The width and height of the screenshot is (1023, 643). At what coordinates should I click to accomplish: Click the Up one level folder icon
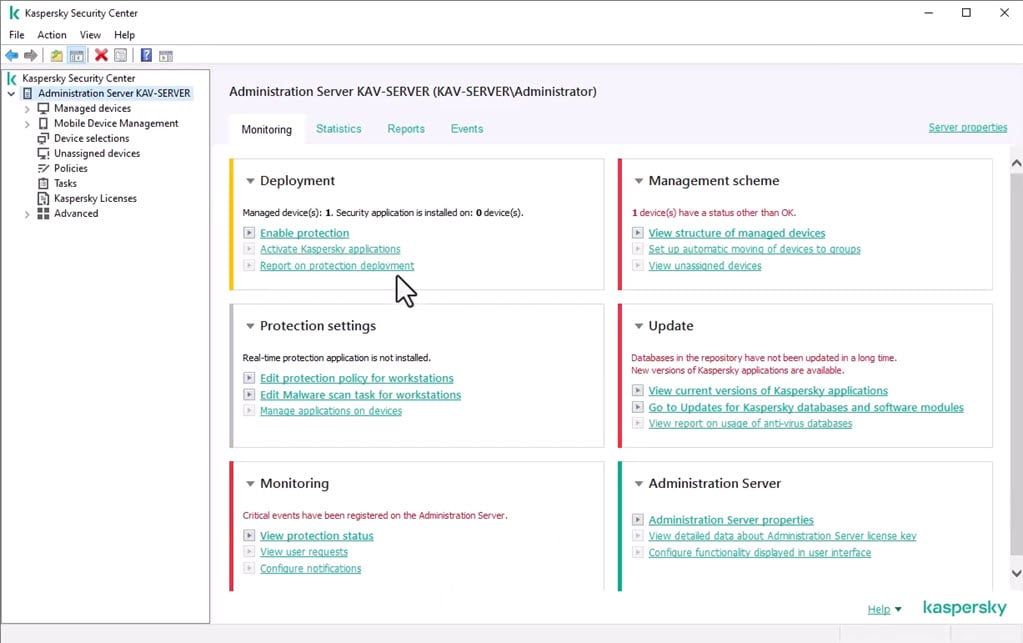57,56
